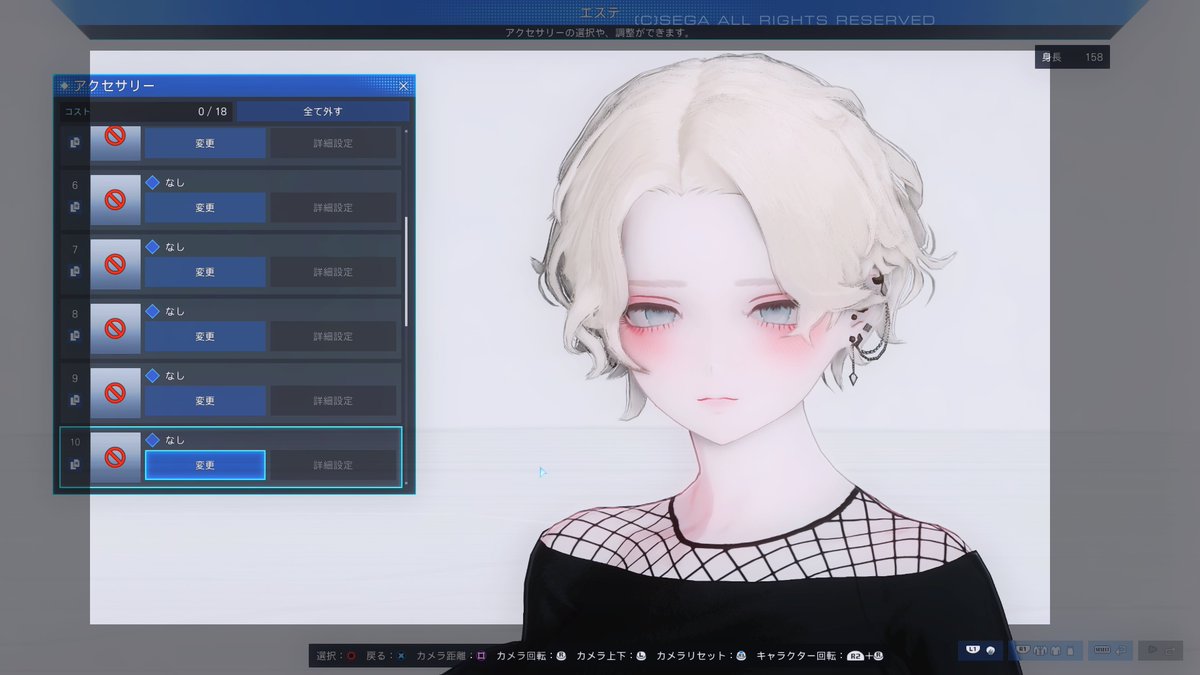Click the copy icon in the topmost row above row 6
The width and height of the screenshot is (1200, 675).
[75, 143]
